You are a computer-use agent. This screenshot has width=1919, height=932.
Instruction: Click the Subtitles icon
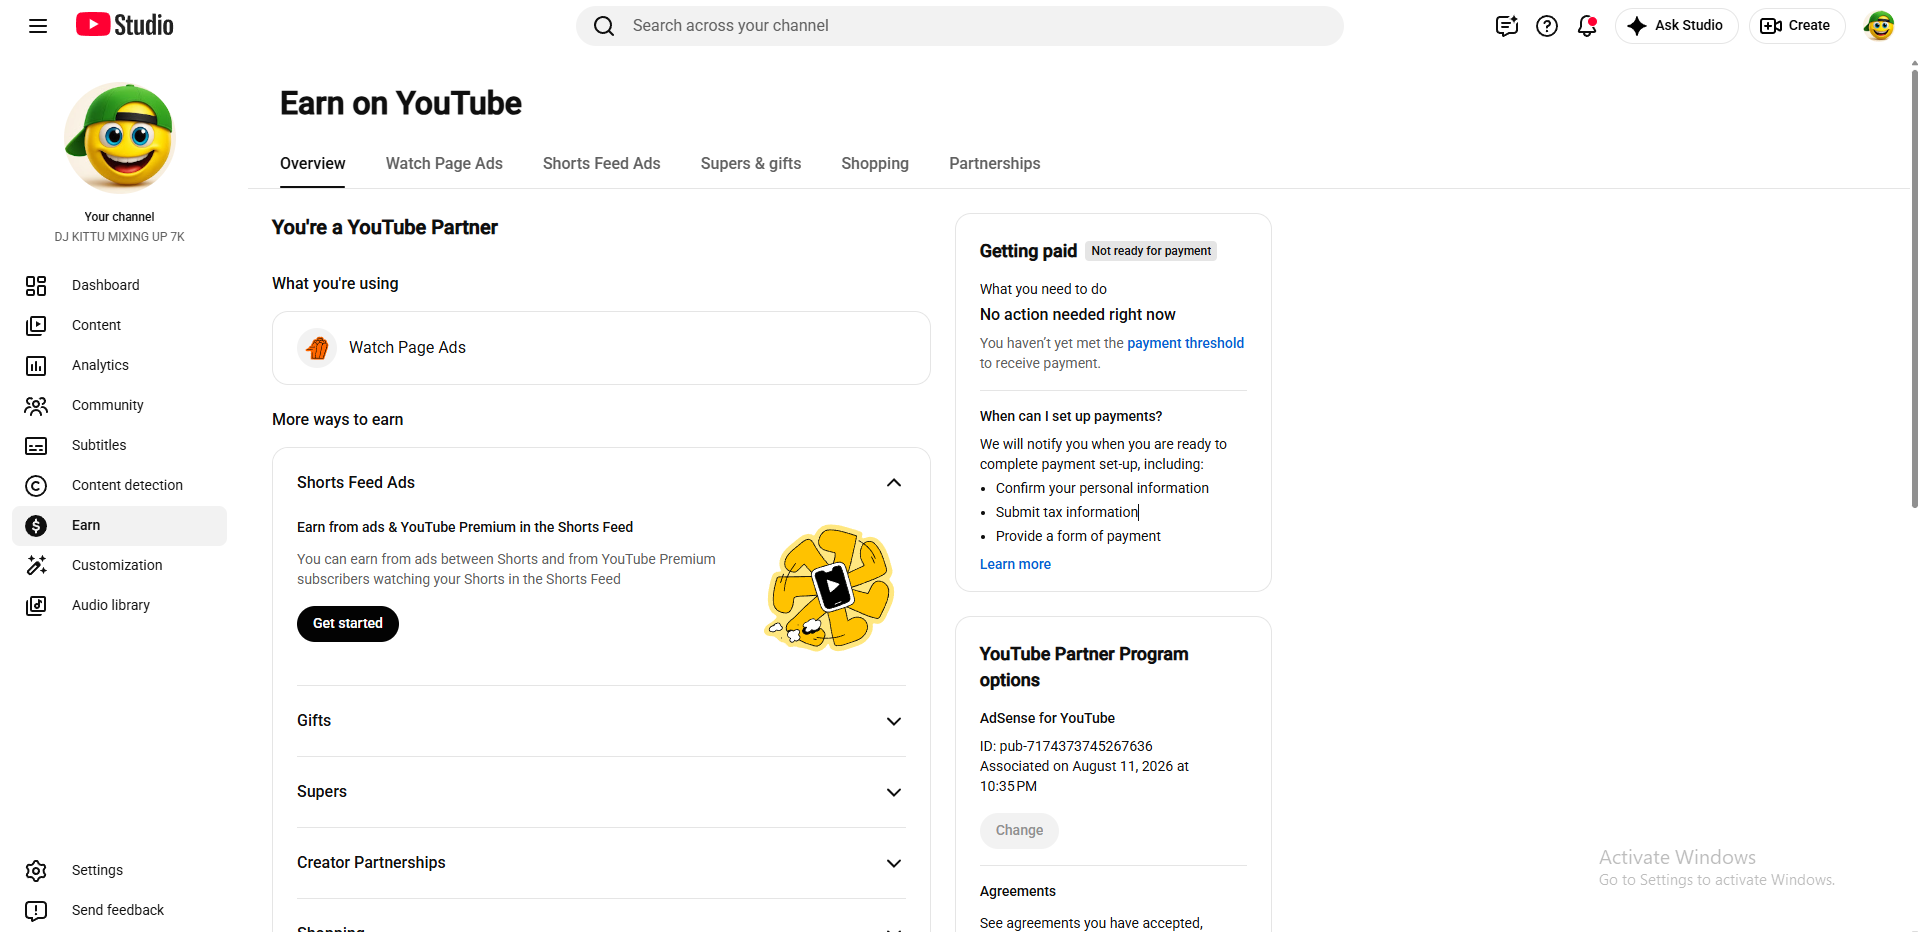[x=36, y=446]
